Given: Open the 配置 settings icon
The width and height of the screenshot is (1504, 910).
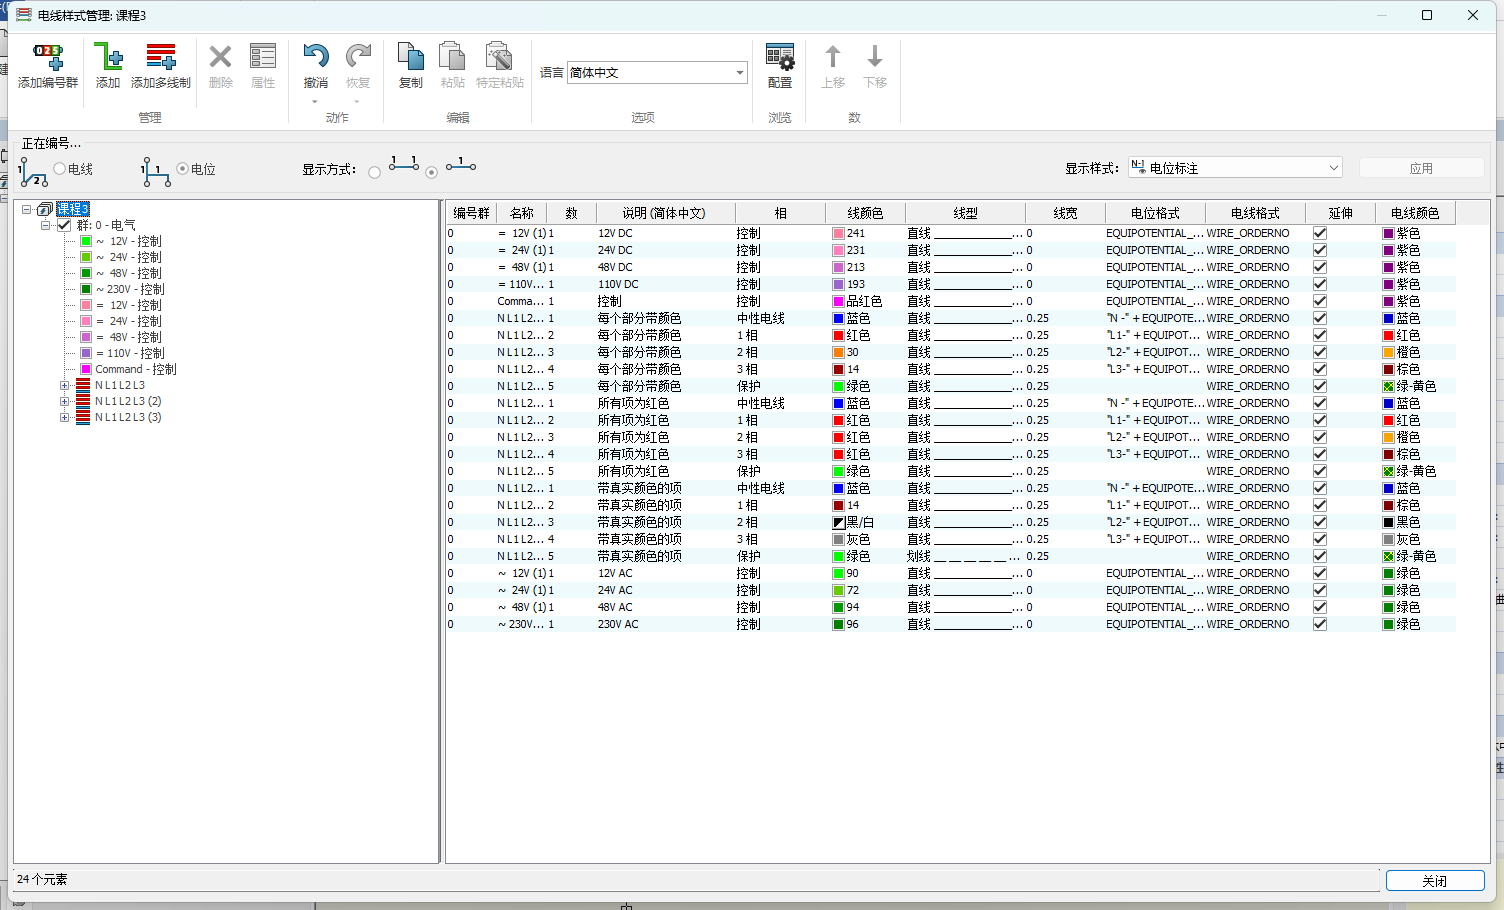Looking at the screenshot, I should coord(779,58).
